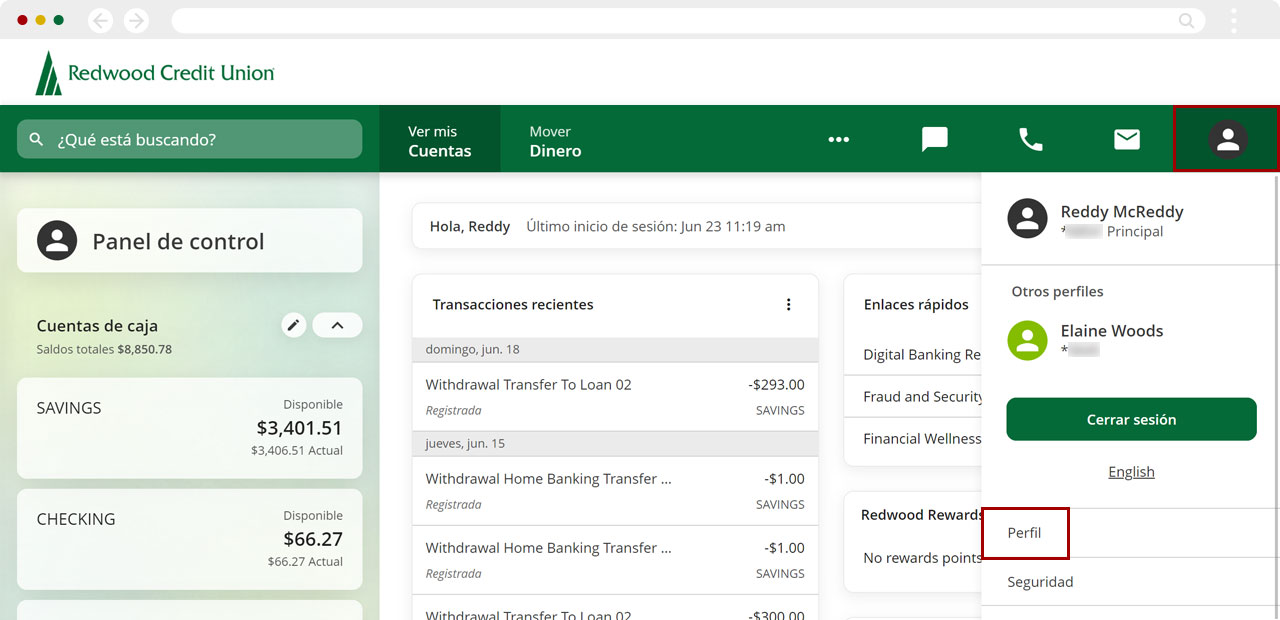Switch to Elaine Woods profile
Screen dimensions: 1280x620
(x=1111, y=339)
